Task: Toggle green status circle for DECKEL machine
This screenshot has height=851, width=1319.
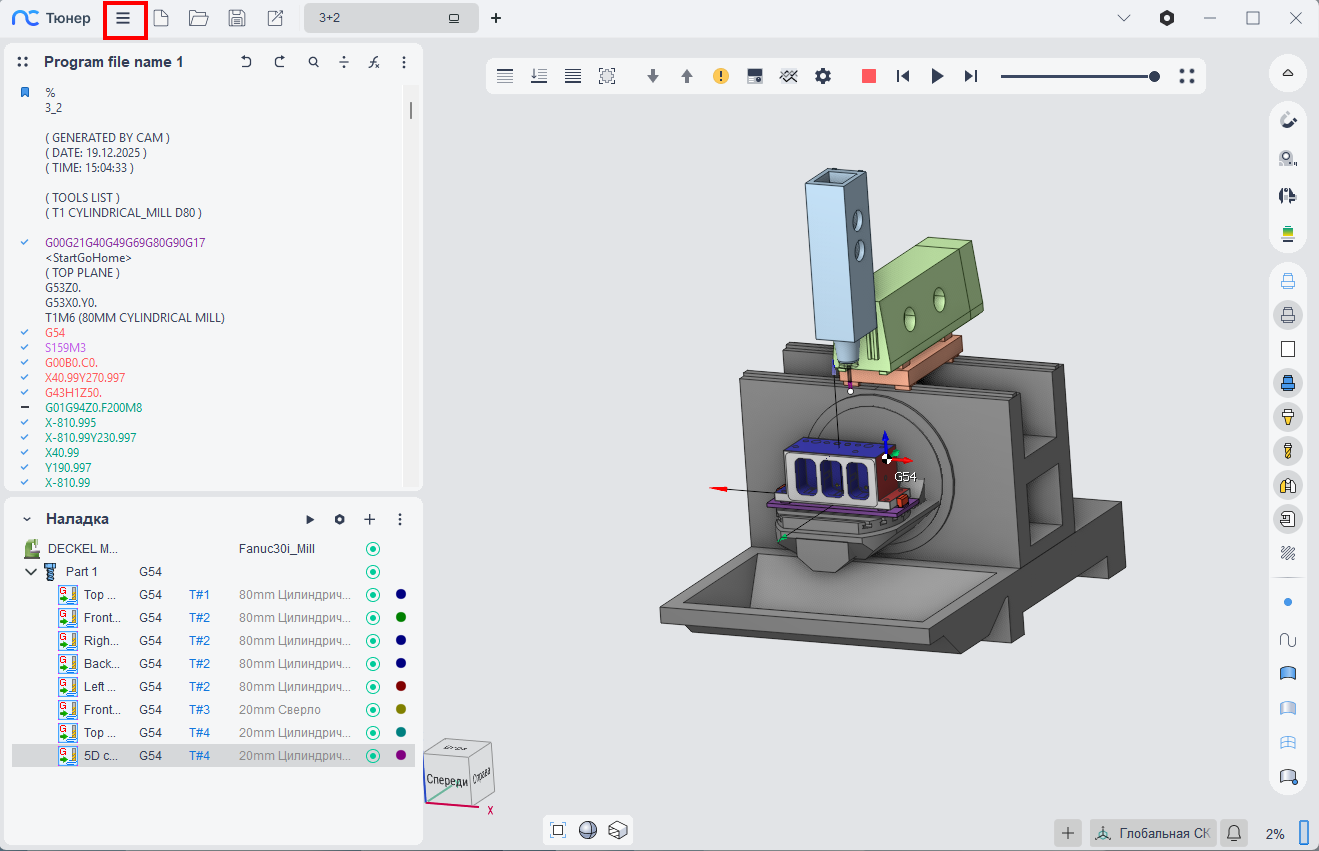Action: (x=373, y=549)
